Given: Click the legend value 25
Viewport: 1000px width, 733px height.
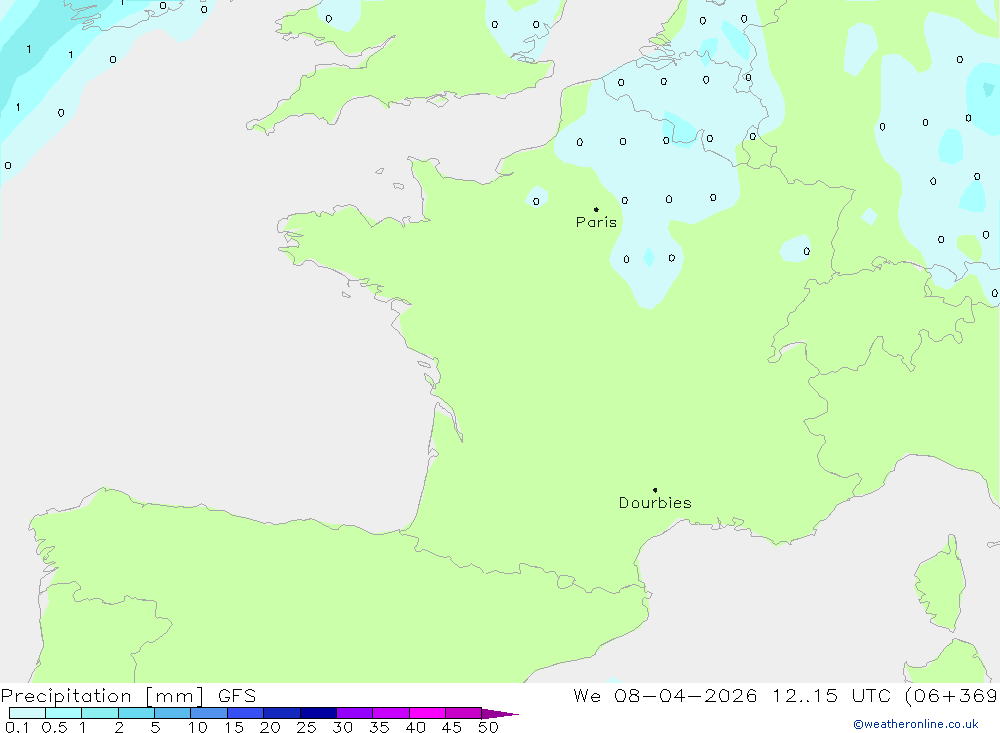Looking at the screenshot, I should point(306,727).
